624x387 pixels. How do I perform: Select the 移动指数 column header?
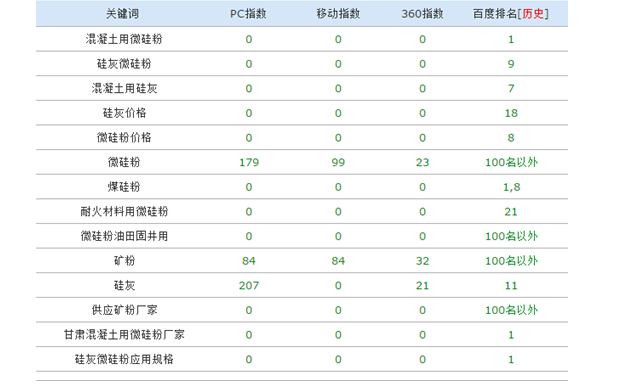pyautogui.click(x=338, y=14)
